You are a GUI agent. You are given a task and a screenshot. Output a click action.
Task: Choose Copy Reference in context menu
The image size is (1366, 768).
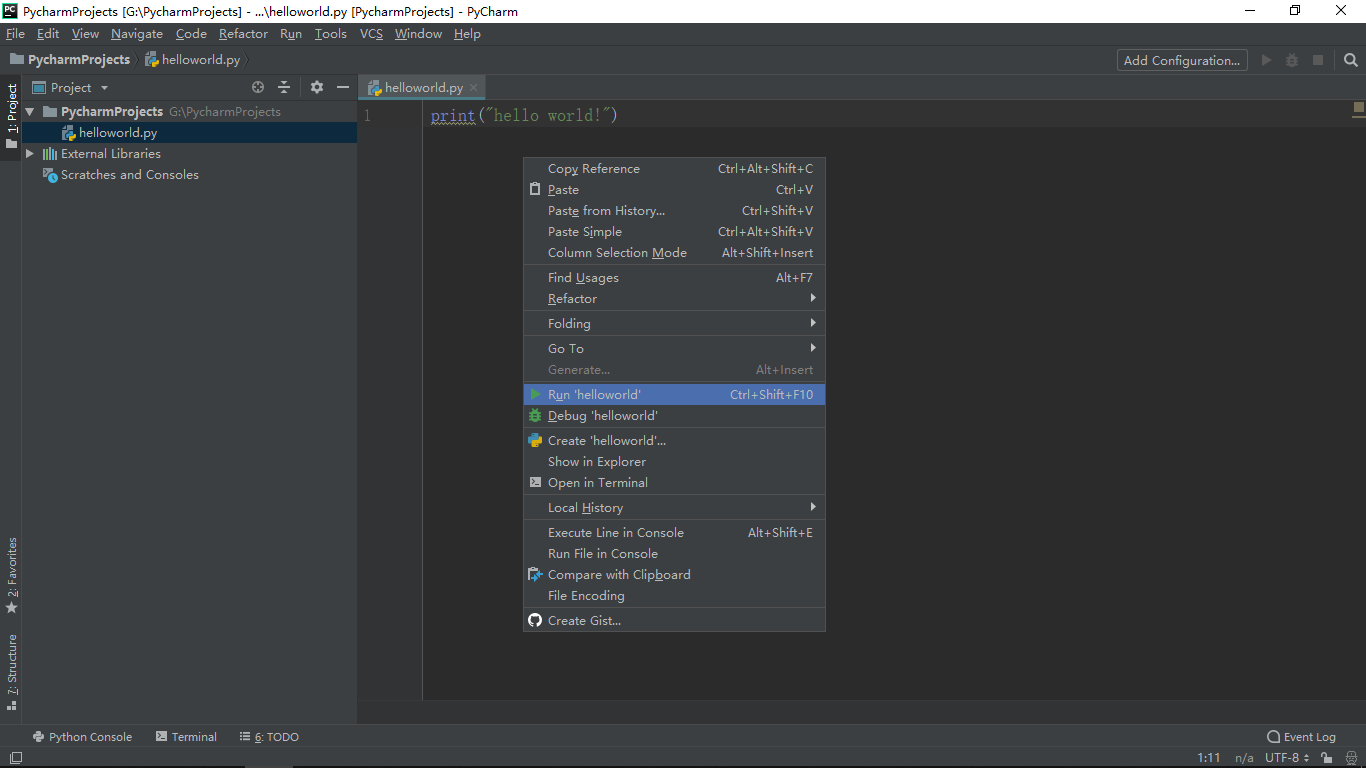tap(674, 169)
